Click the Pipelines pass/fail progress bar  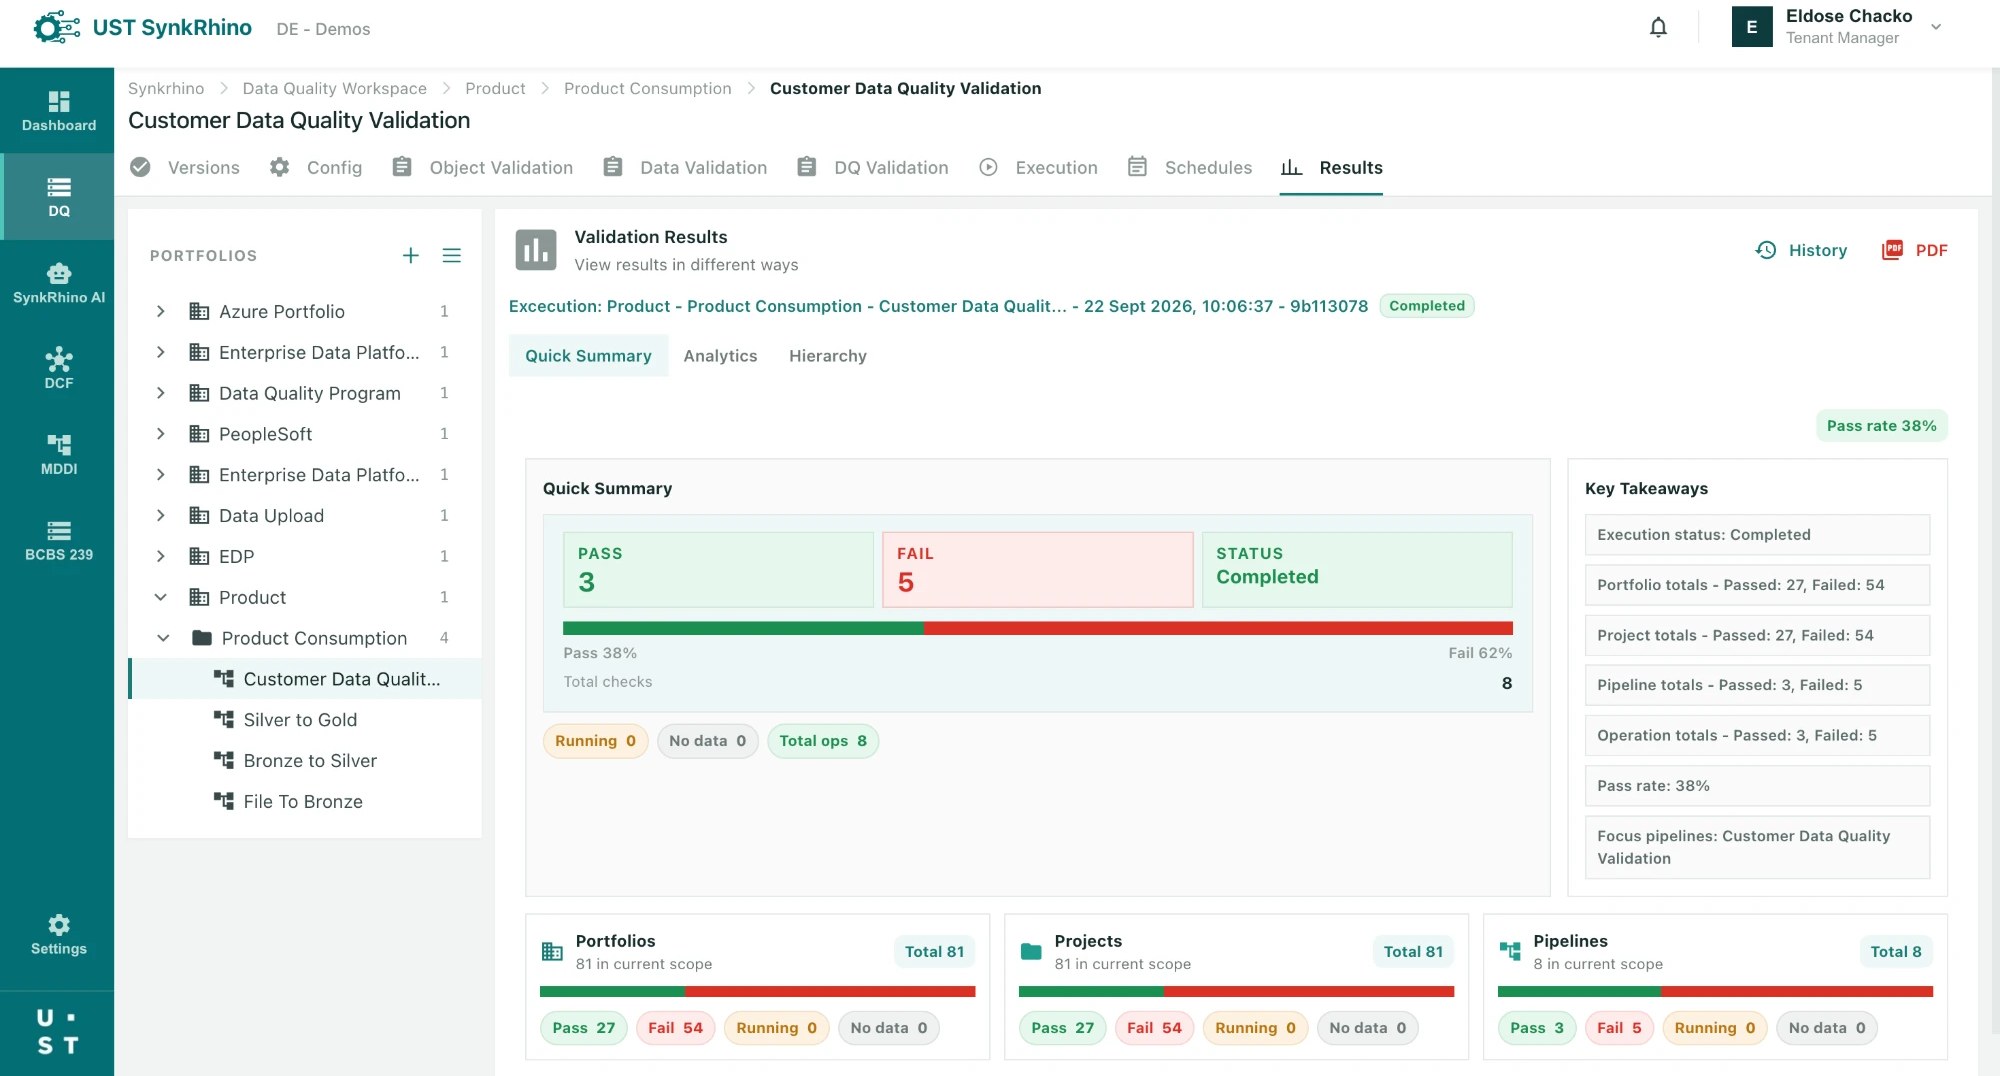pyautogui.click(x=1715, y=991)
